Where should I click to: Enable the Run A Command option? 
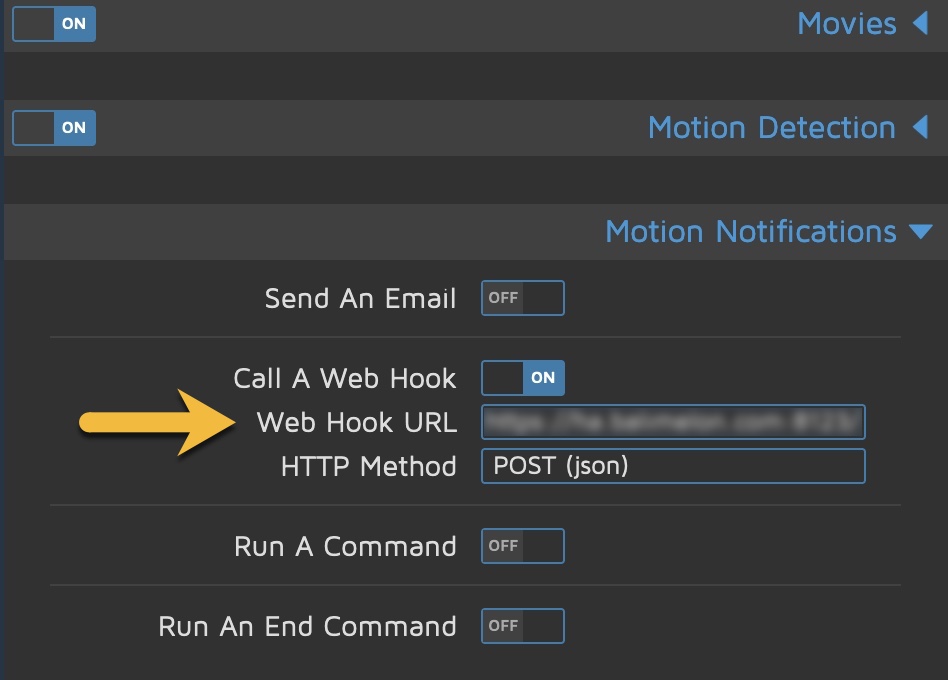point(522,546)
